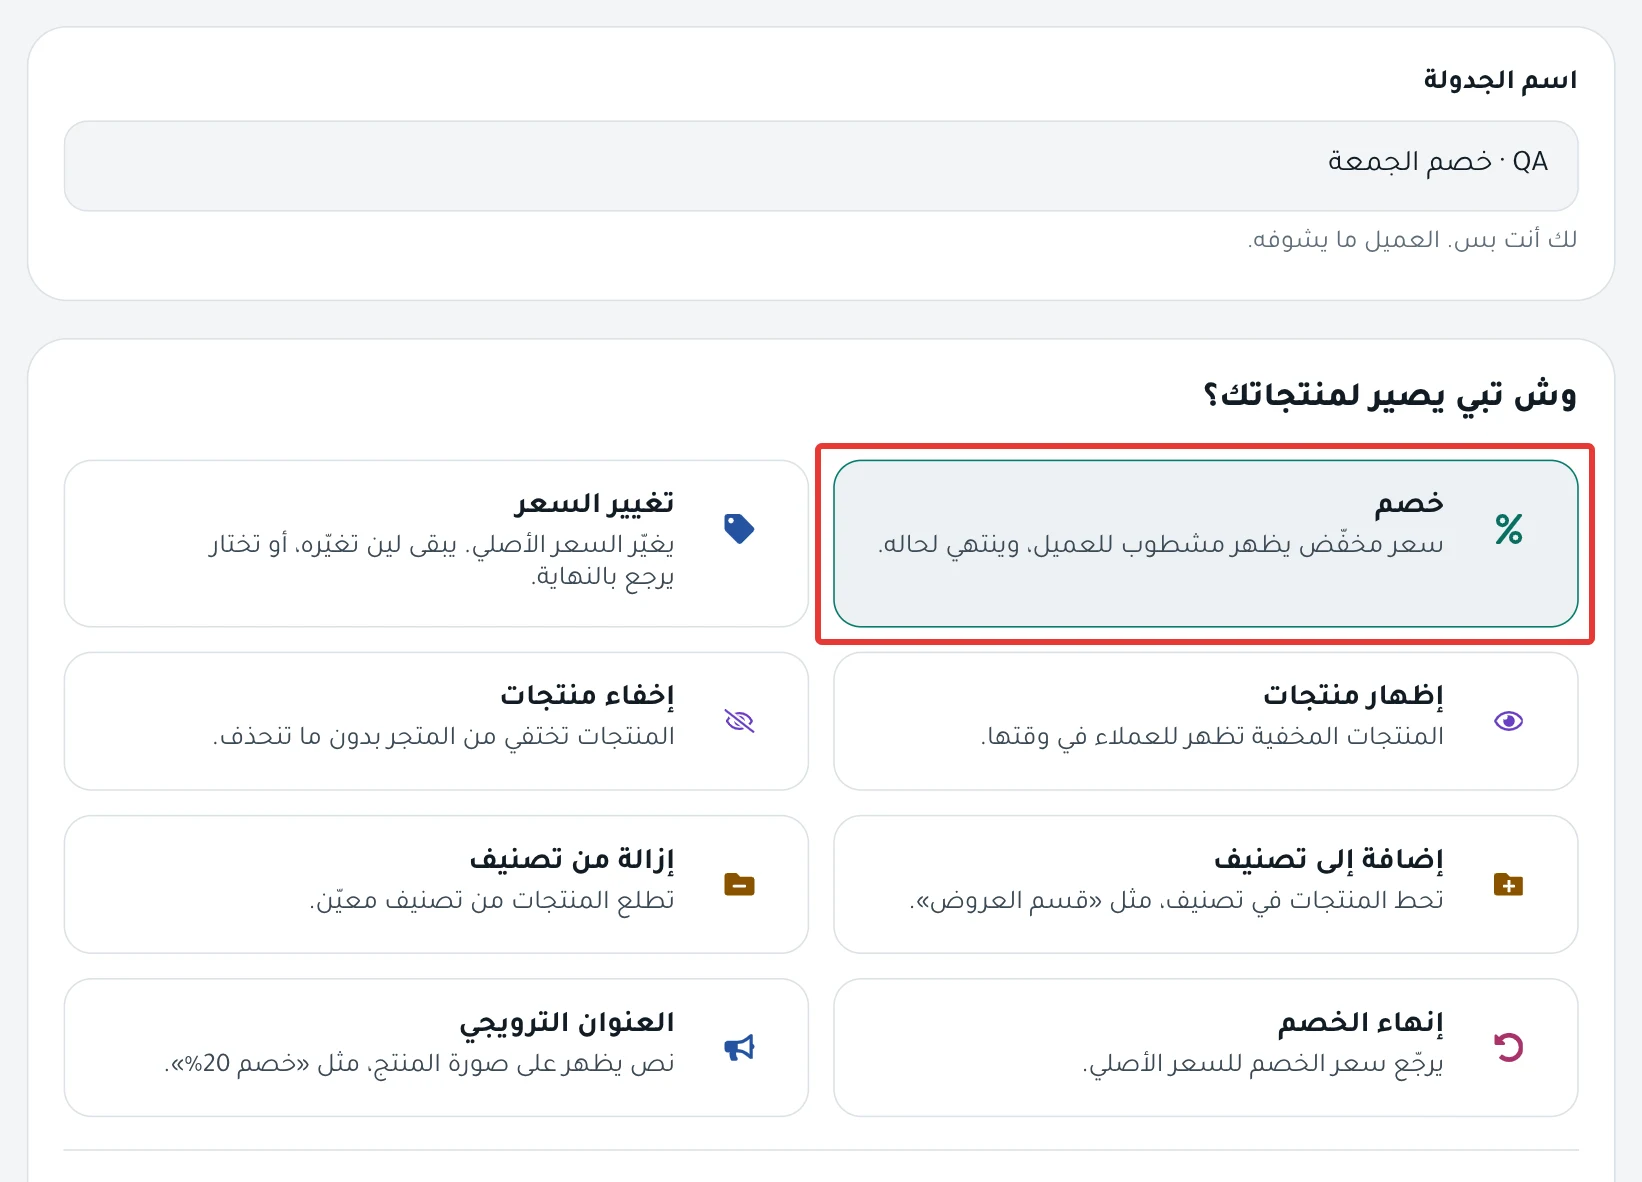Screen dimensions: 1642x1182
Task: Click the folder-plus icon beside إضافة إلى تصنيف
Action: (x=1508, y=884)
